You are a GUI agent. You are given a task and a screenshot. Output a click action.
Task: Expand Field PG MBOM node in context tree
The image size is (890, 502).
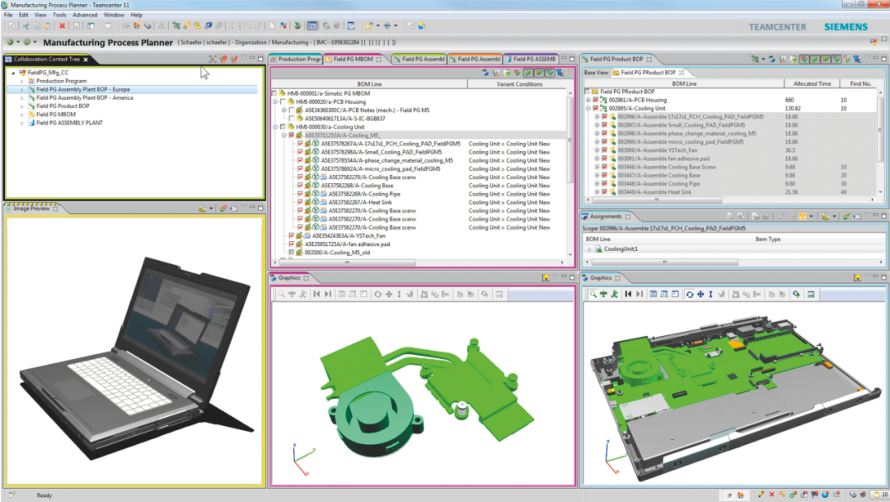(22, 115)
